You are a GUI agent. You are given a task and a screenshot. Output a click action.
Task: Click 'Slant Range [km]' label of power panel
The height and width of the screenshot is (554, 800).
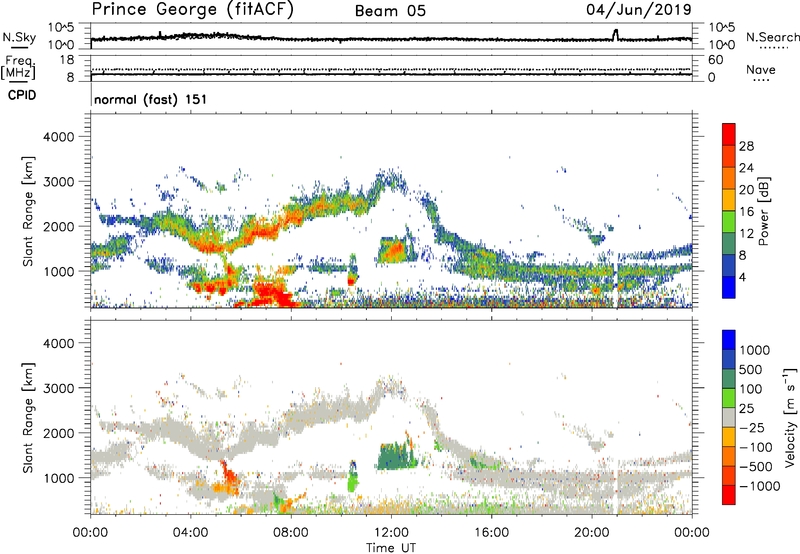(28, 211)
